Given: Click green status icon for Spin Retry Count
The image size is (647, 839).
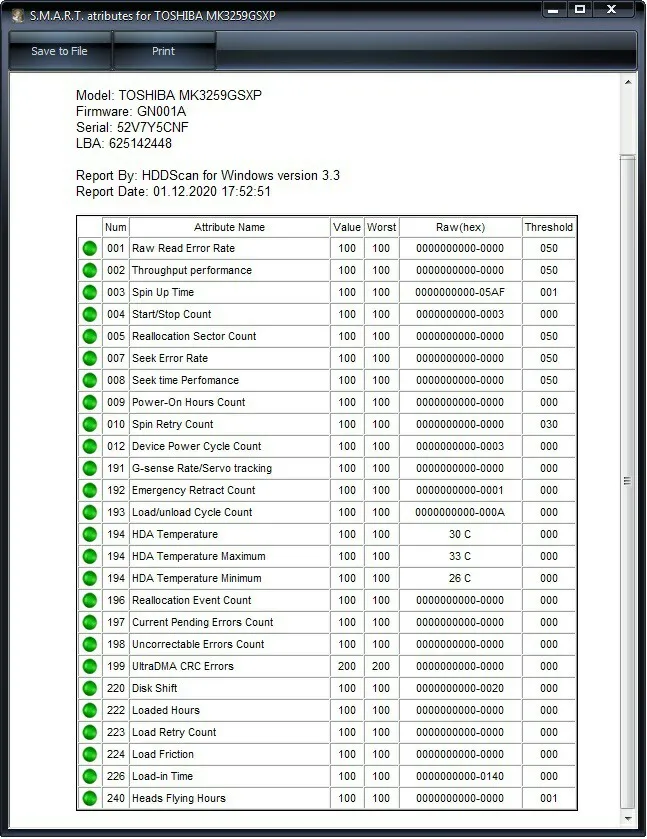Looking at the screenshot, I should pyautogui.click(x=90, y=424).
